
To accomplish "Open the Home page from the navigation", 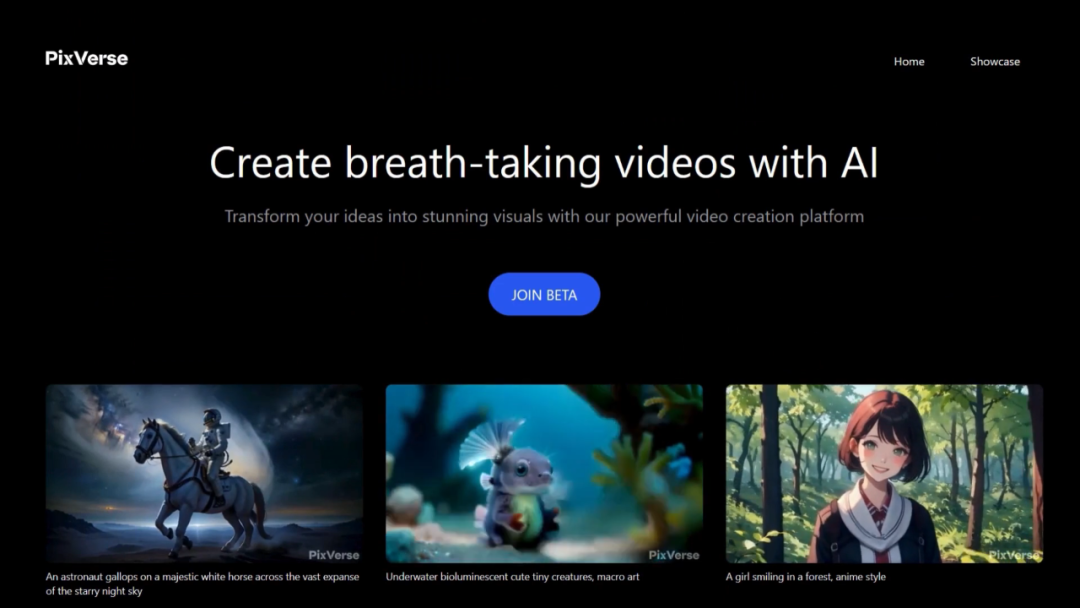I will (x=908, y=61).
